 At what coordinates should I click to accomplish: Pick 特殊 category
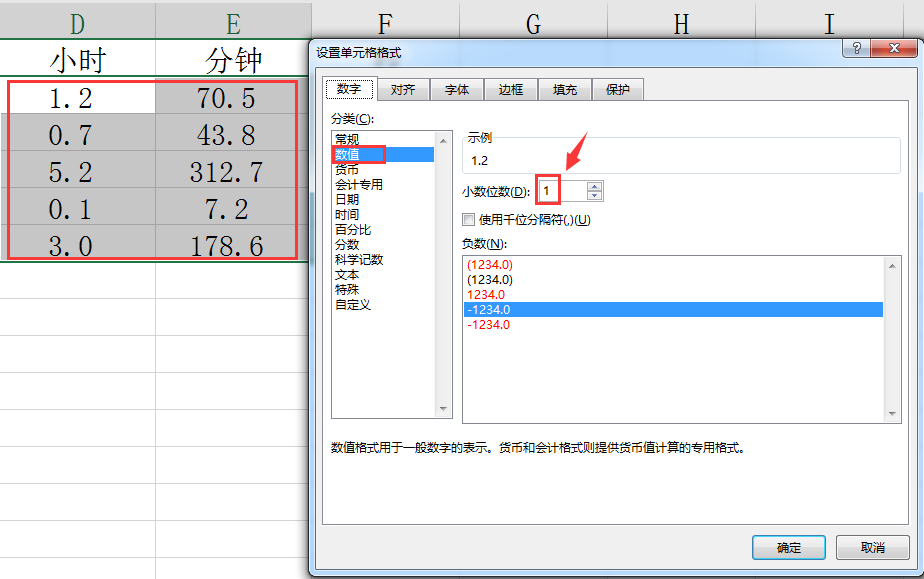click(383, 290)
